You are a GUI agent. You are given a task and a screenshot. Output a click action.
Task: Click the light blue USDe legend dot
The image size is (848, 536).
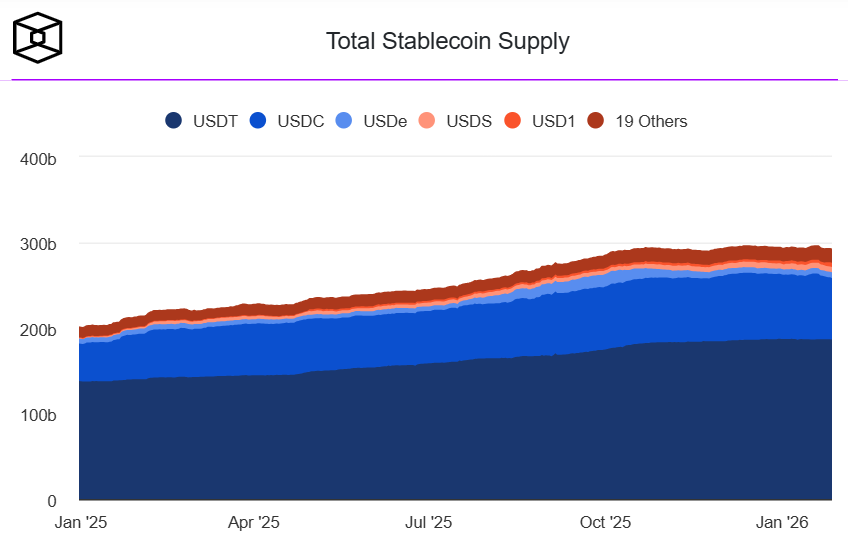(344, 121)
